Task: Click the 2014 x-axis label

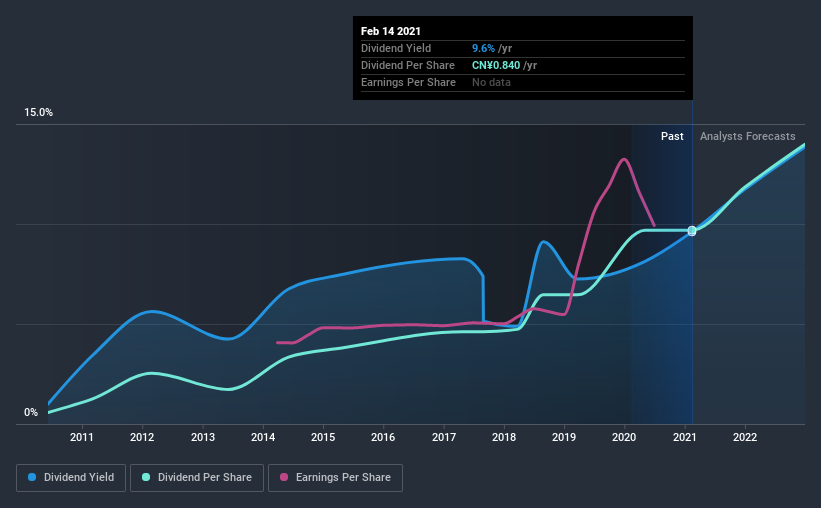Action: (263, 437)
